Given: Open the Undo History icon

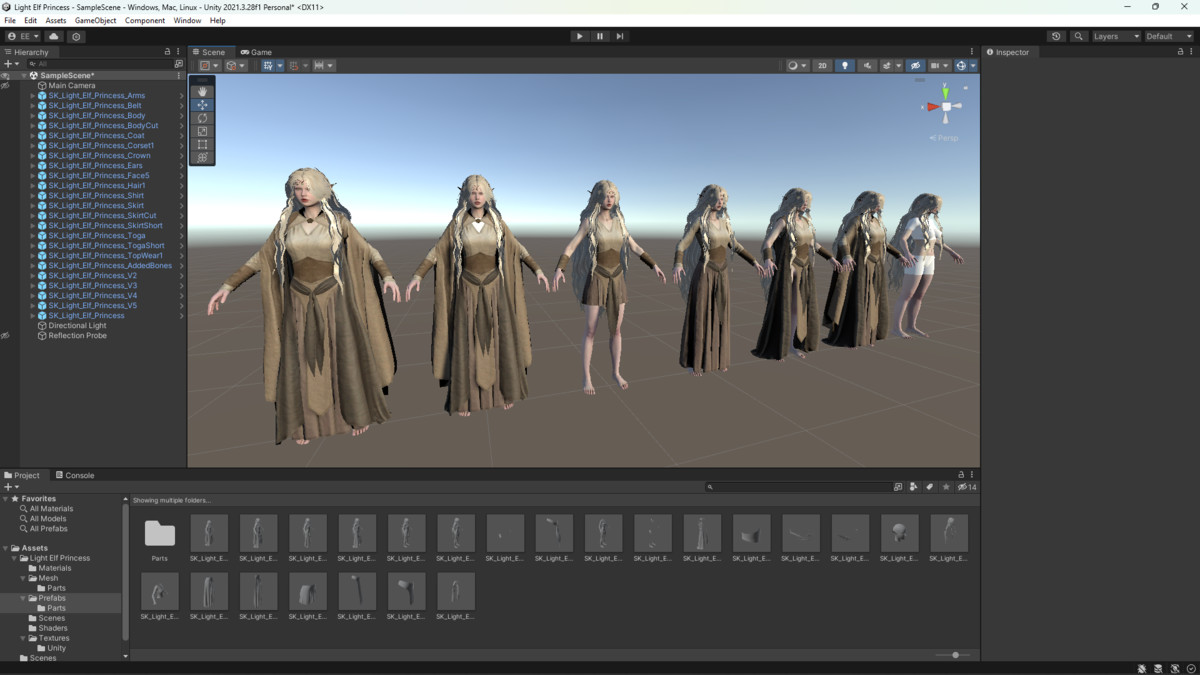Looking at the screenshot, I should [1056, 36].
